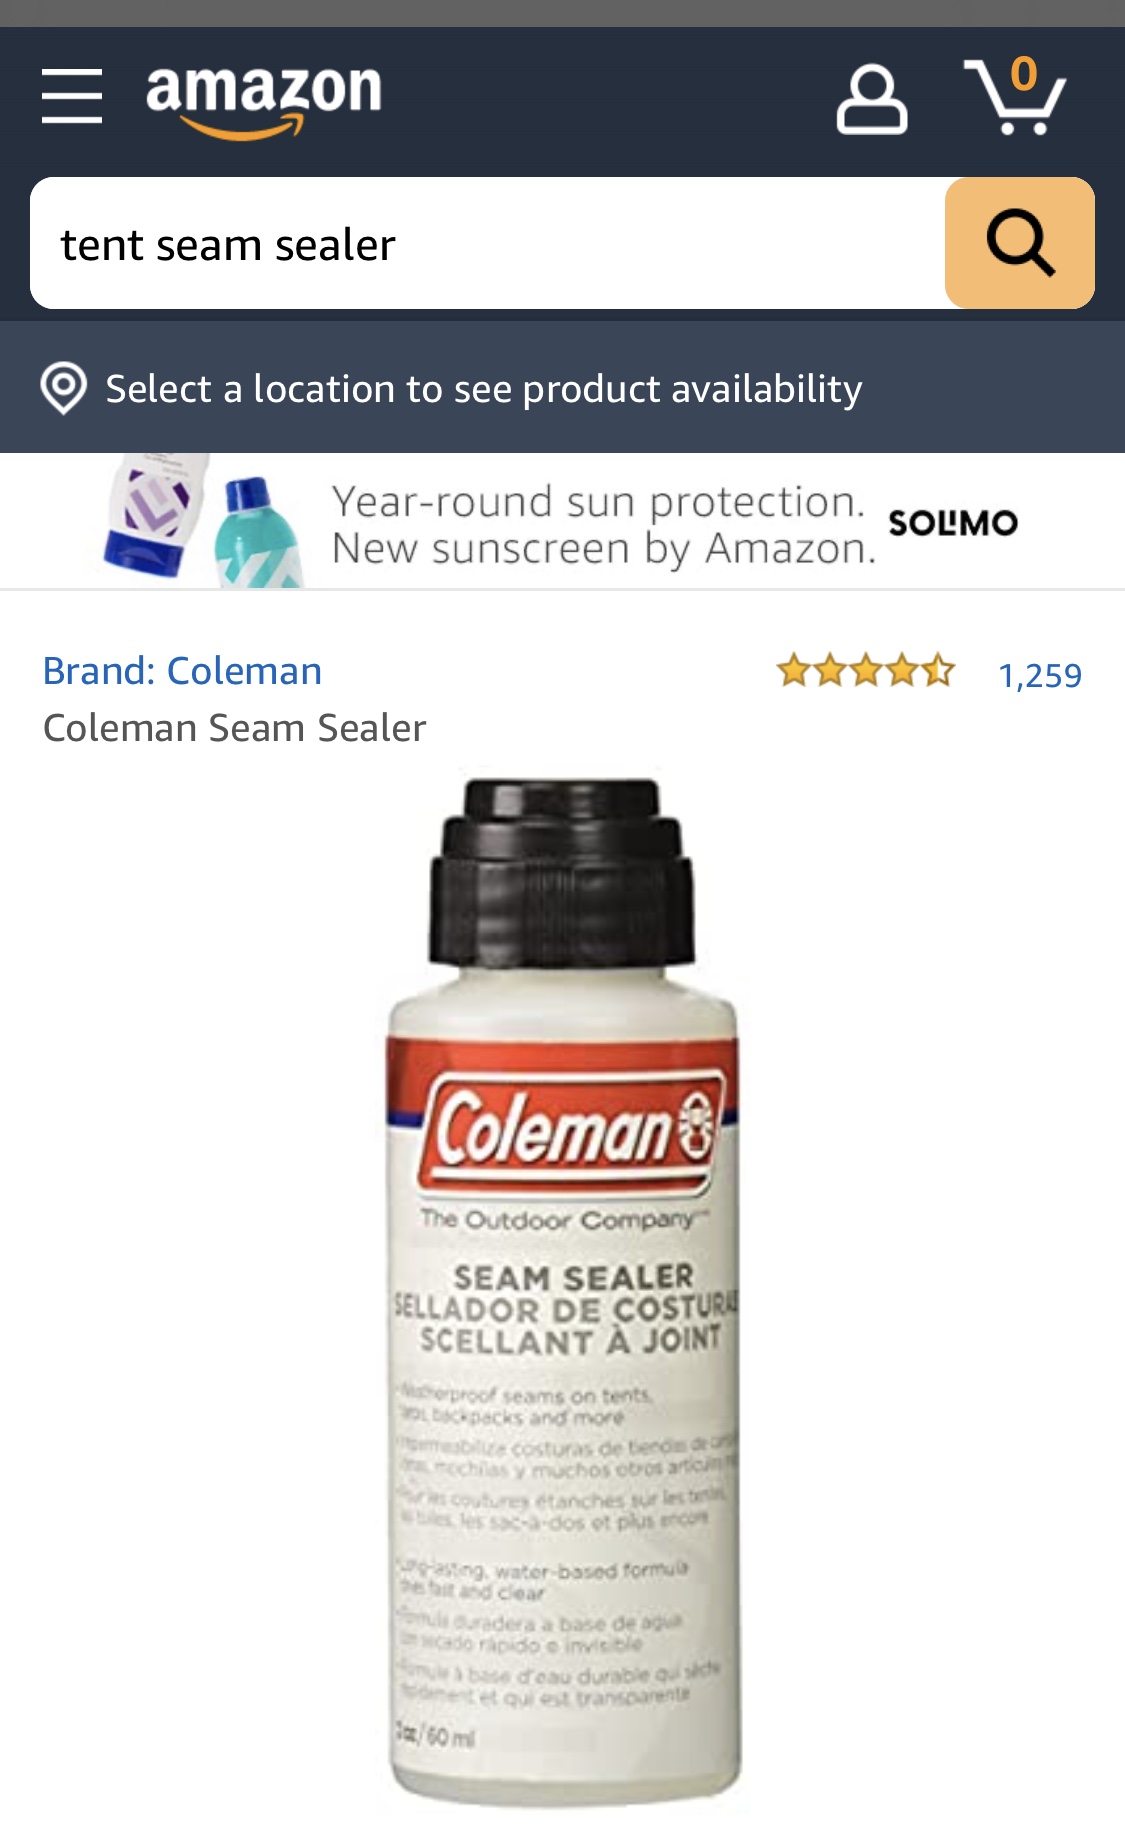Open the account profile icon
This screenshot has height=1830, width=1125.
pyautogui.click(x=872, y=100)
